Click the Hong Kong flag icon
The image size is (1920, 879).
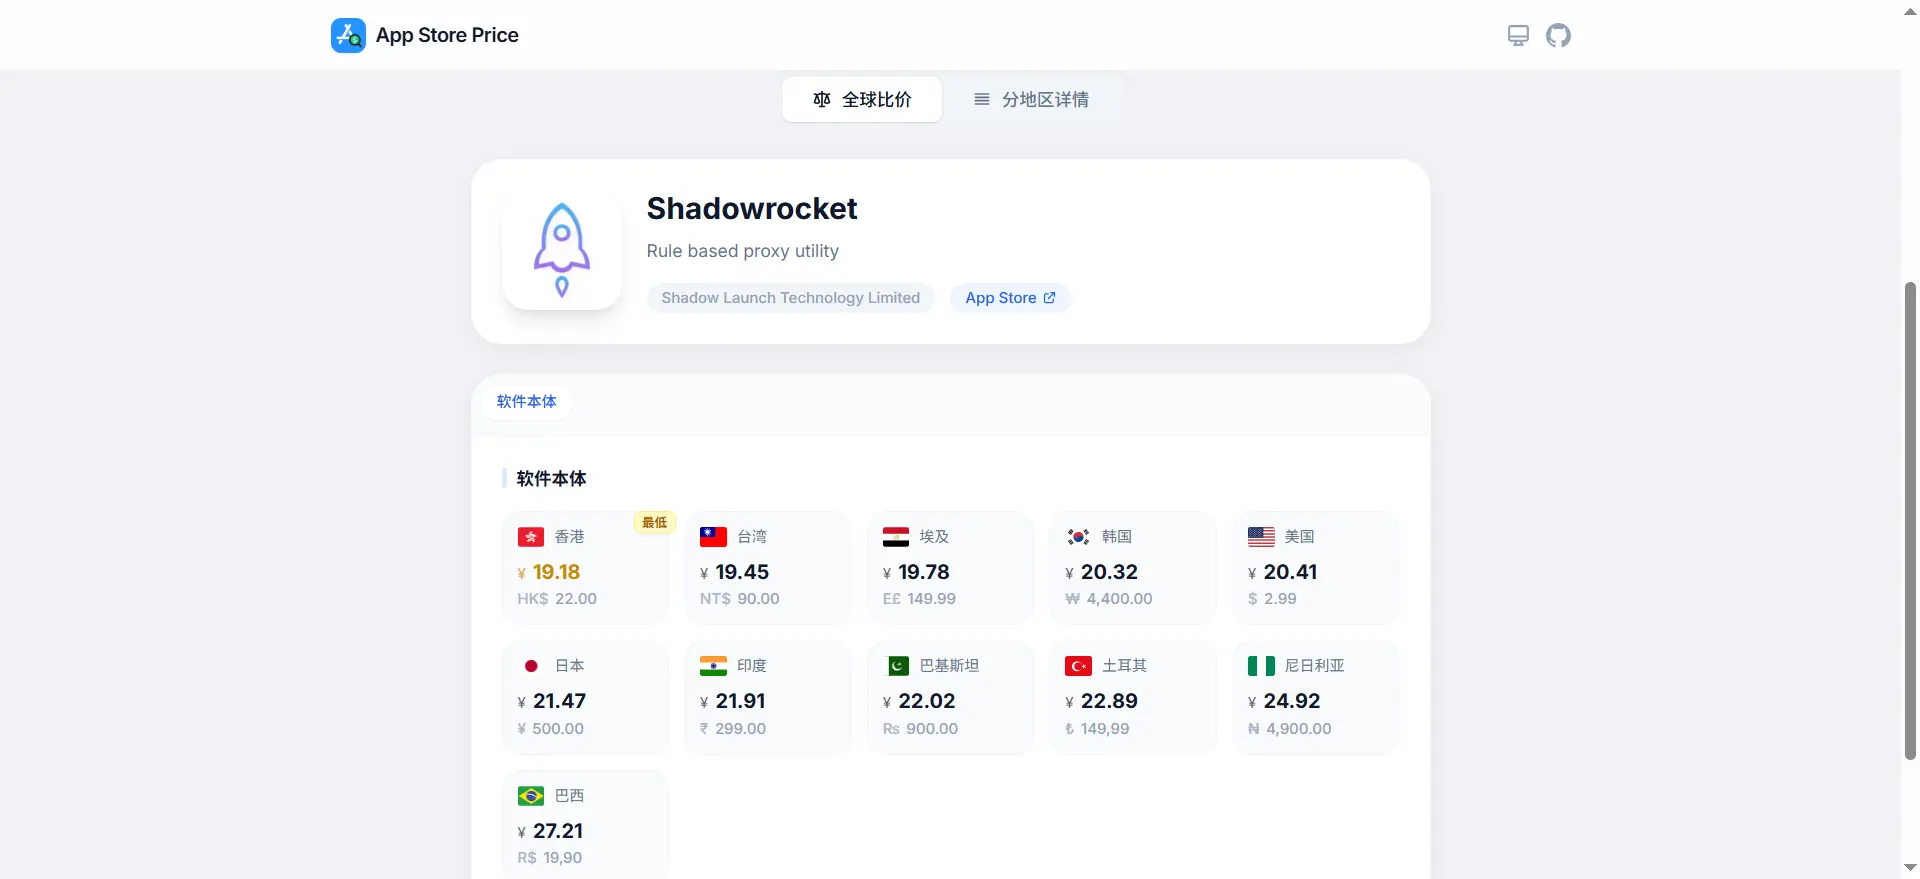(x=531, y=537)
